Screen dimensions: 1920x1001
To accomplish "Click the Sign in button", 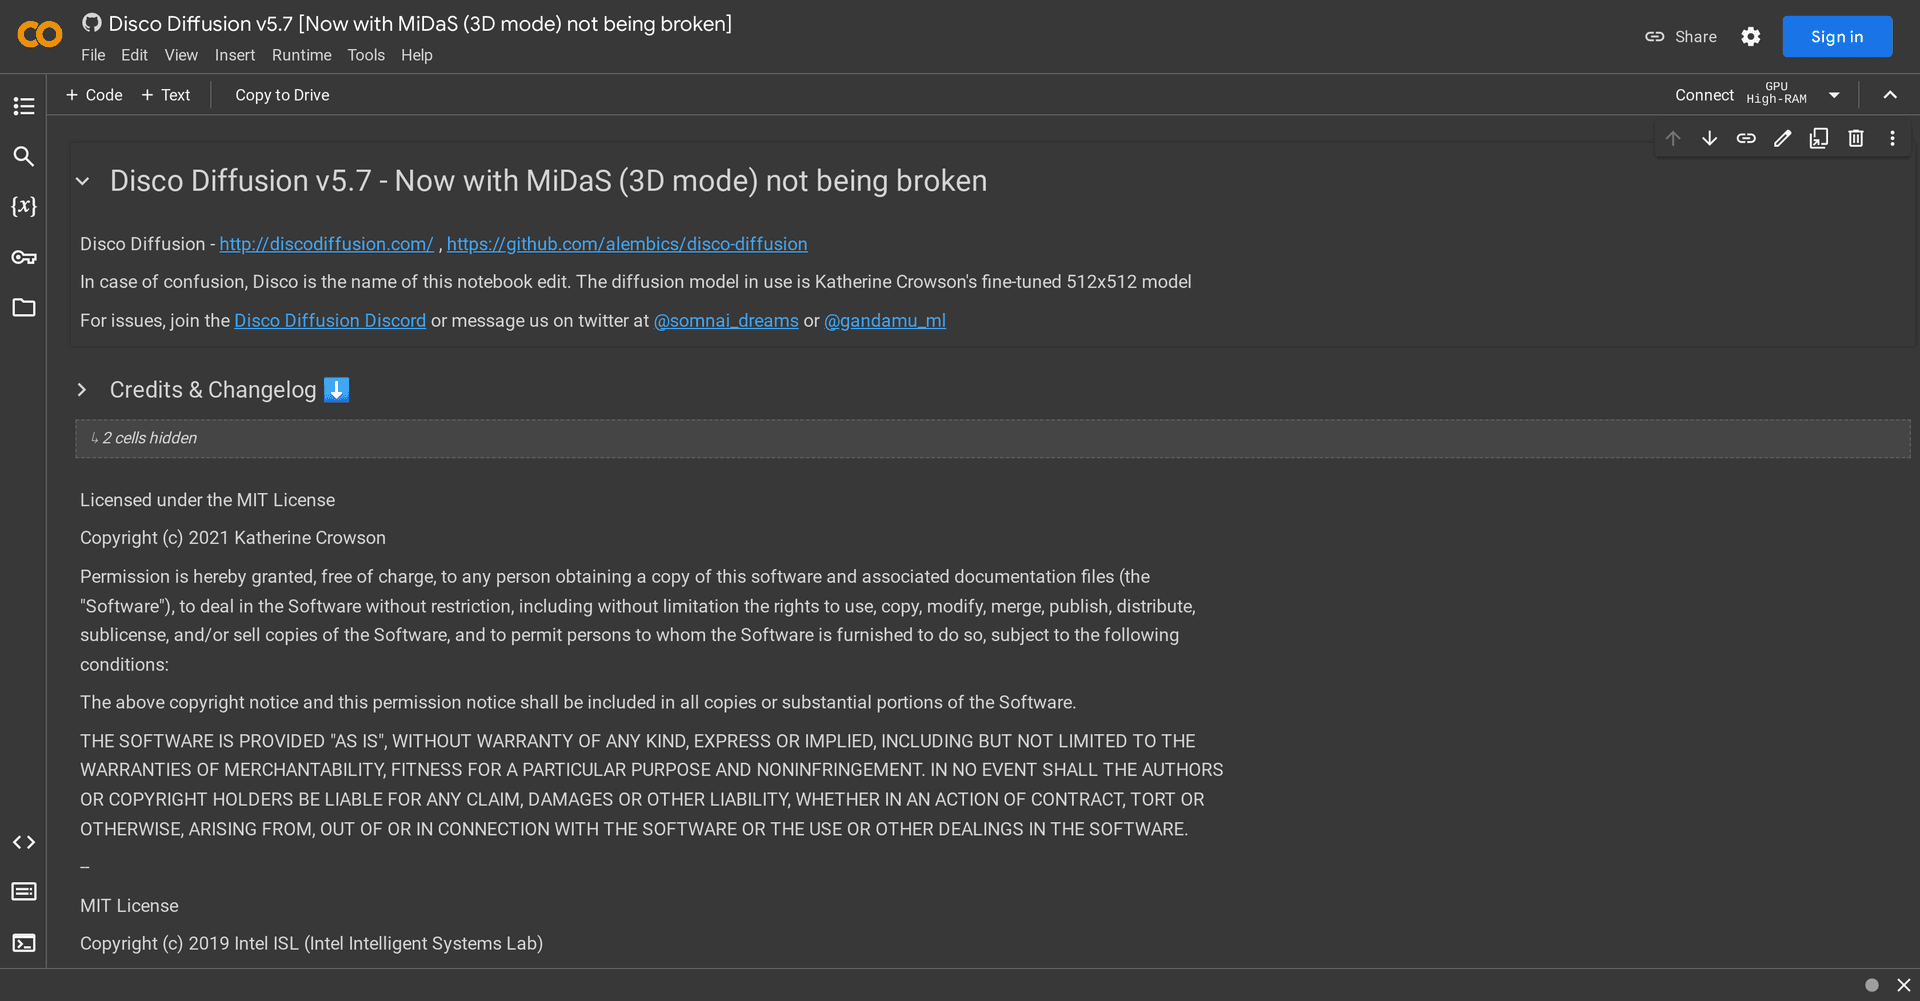I will (x=1837, y=37).
